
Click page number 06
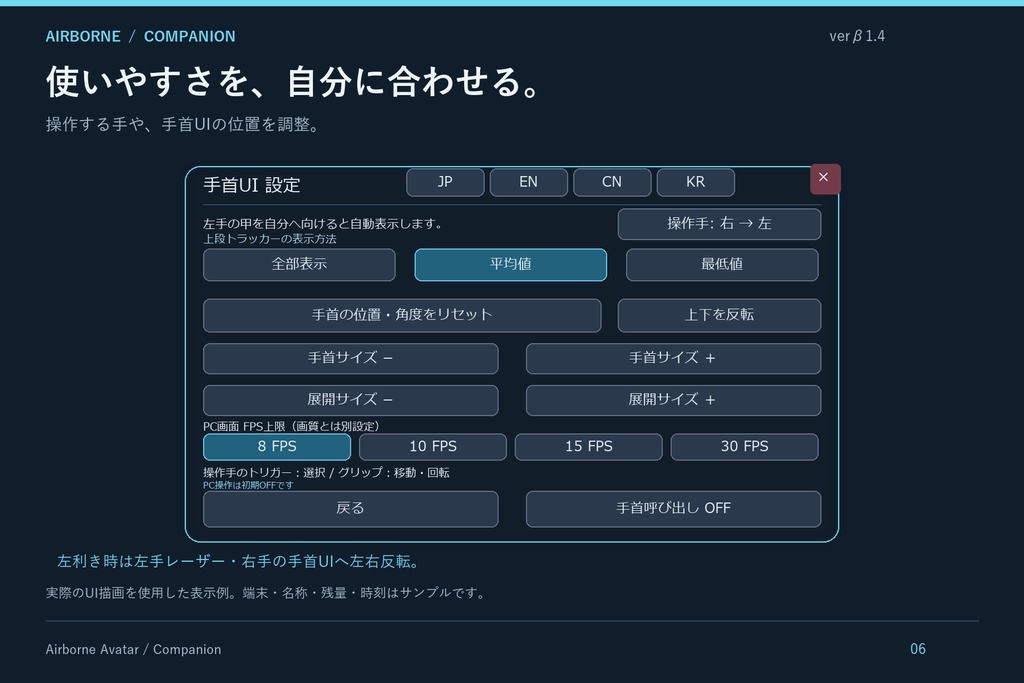coord(918,649)
